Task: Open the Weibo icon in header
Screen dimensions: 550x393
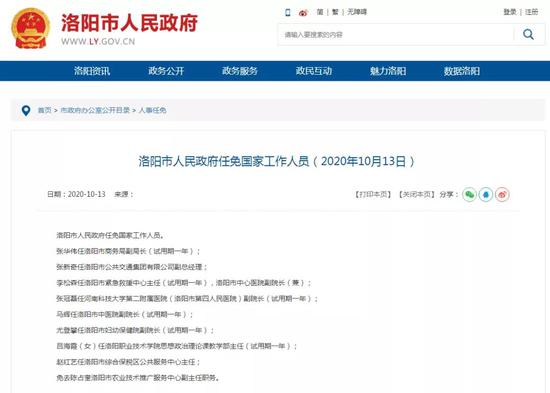Action: point(303,13)
